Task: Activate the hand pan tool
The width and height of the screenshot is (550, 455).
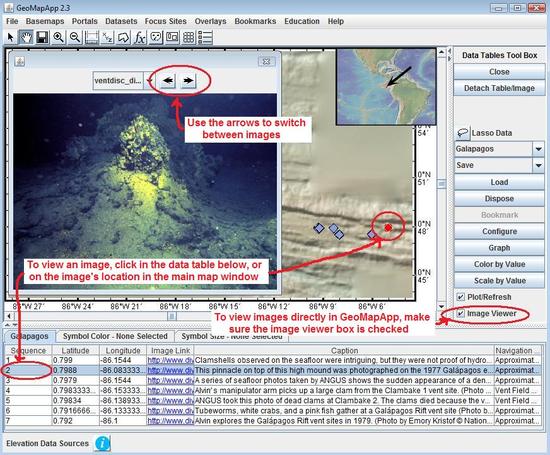Action: pos(26,37)
